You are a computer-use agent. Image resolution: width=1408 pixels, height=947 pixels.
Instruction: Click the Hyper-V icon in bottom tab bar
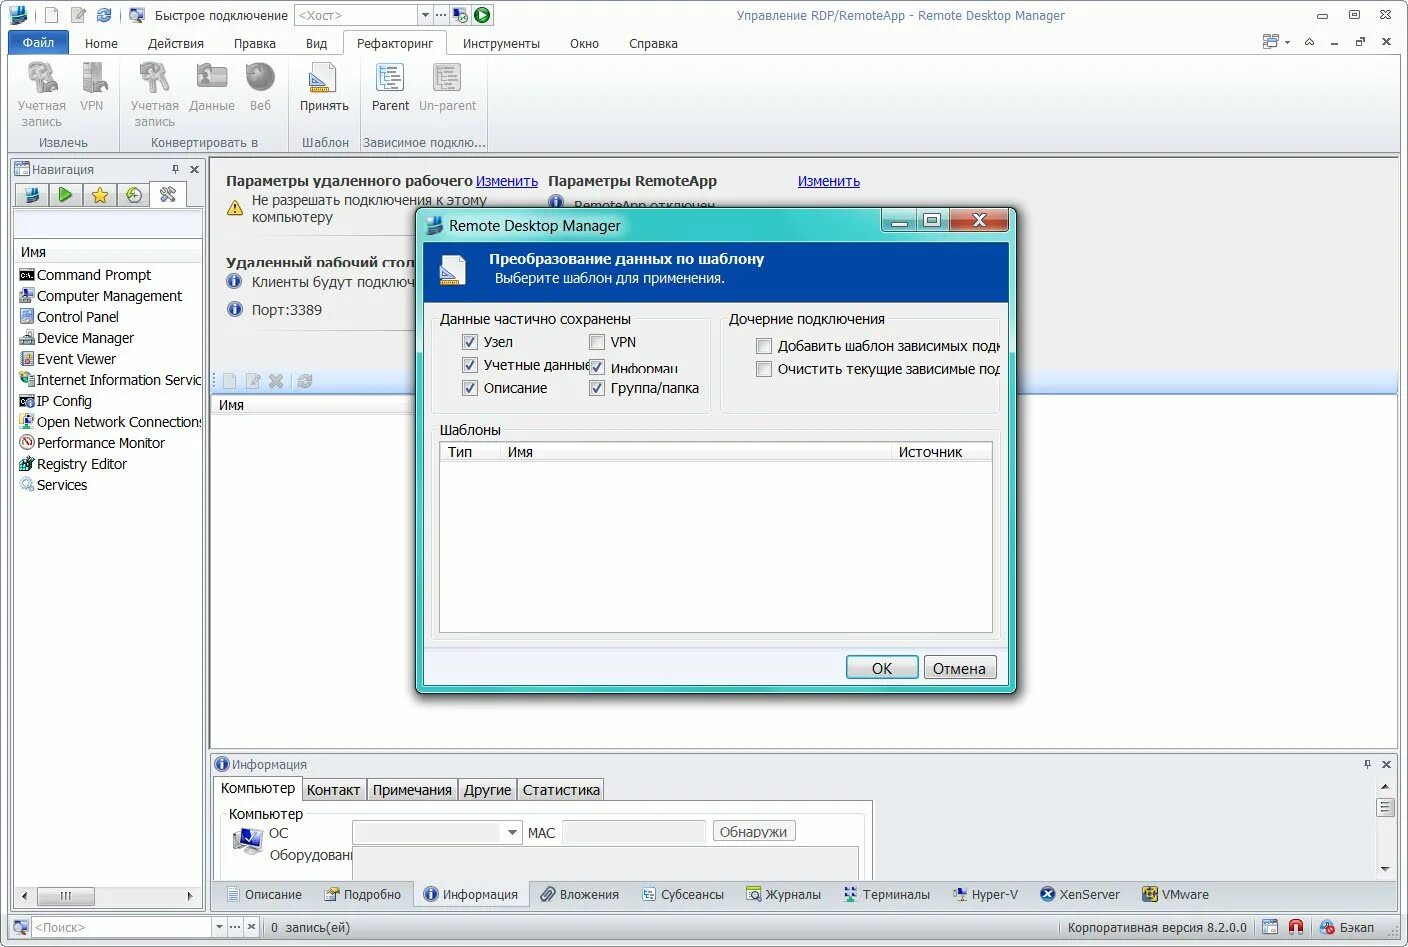pyautogui.click(x=960, y=894)
